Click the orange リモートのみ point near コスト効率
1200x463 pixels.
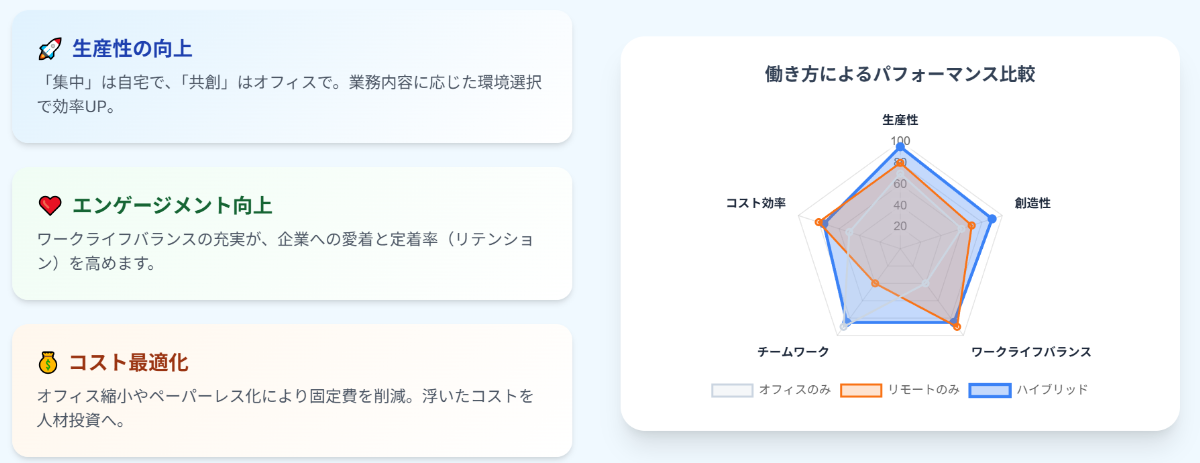click(x=819, y=223)
